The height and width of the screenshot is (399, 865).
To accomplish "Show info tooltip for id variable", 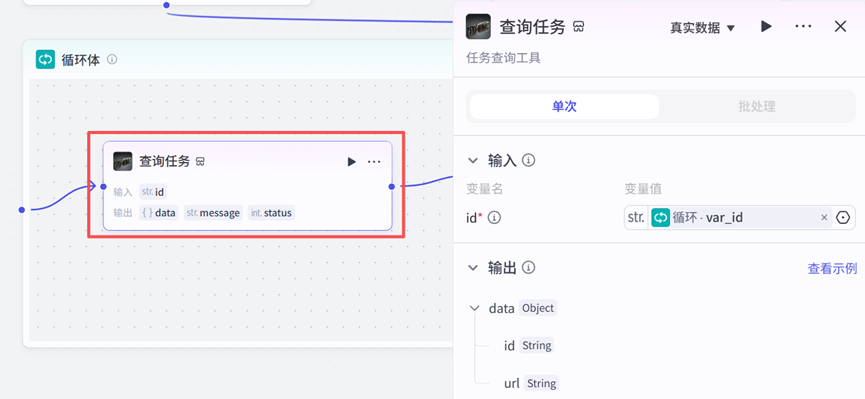I will (x=495, y=218).
